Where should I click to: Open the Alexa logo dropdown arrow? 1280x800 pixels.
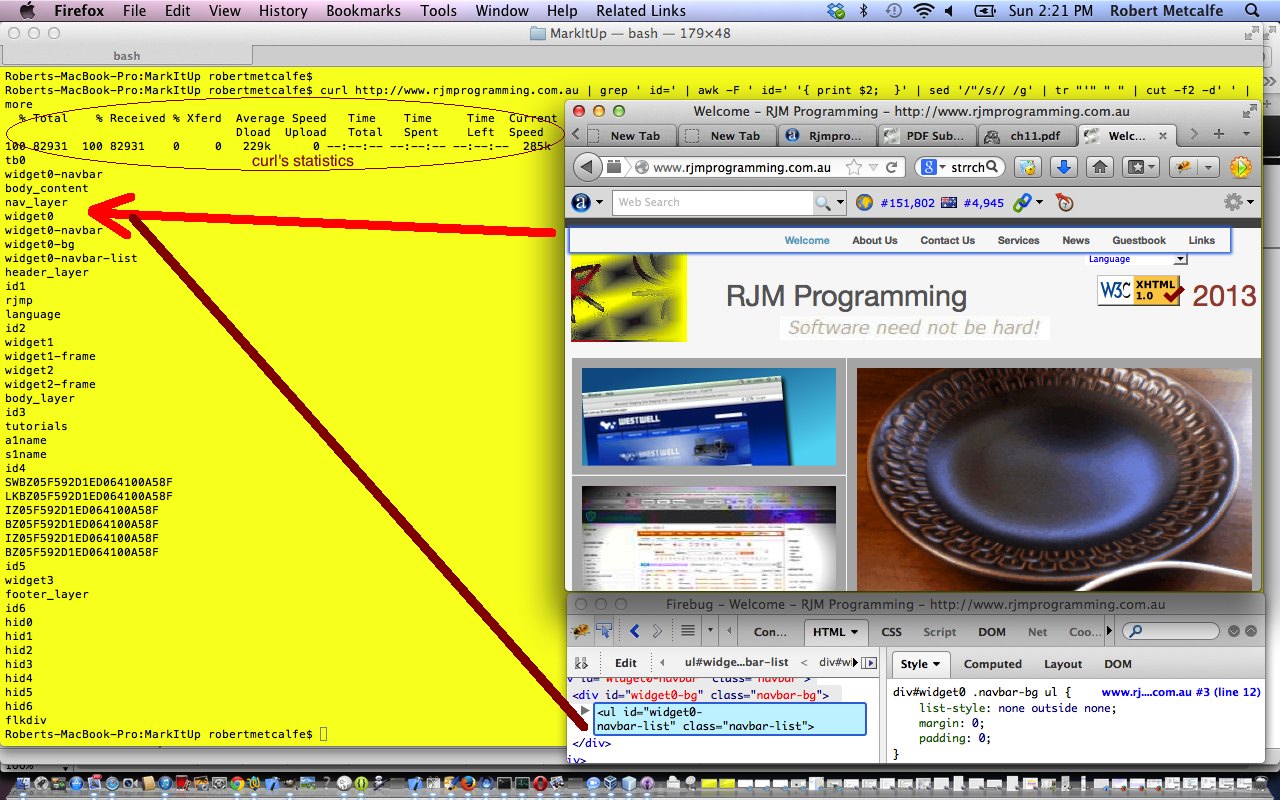(599, 202)
